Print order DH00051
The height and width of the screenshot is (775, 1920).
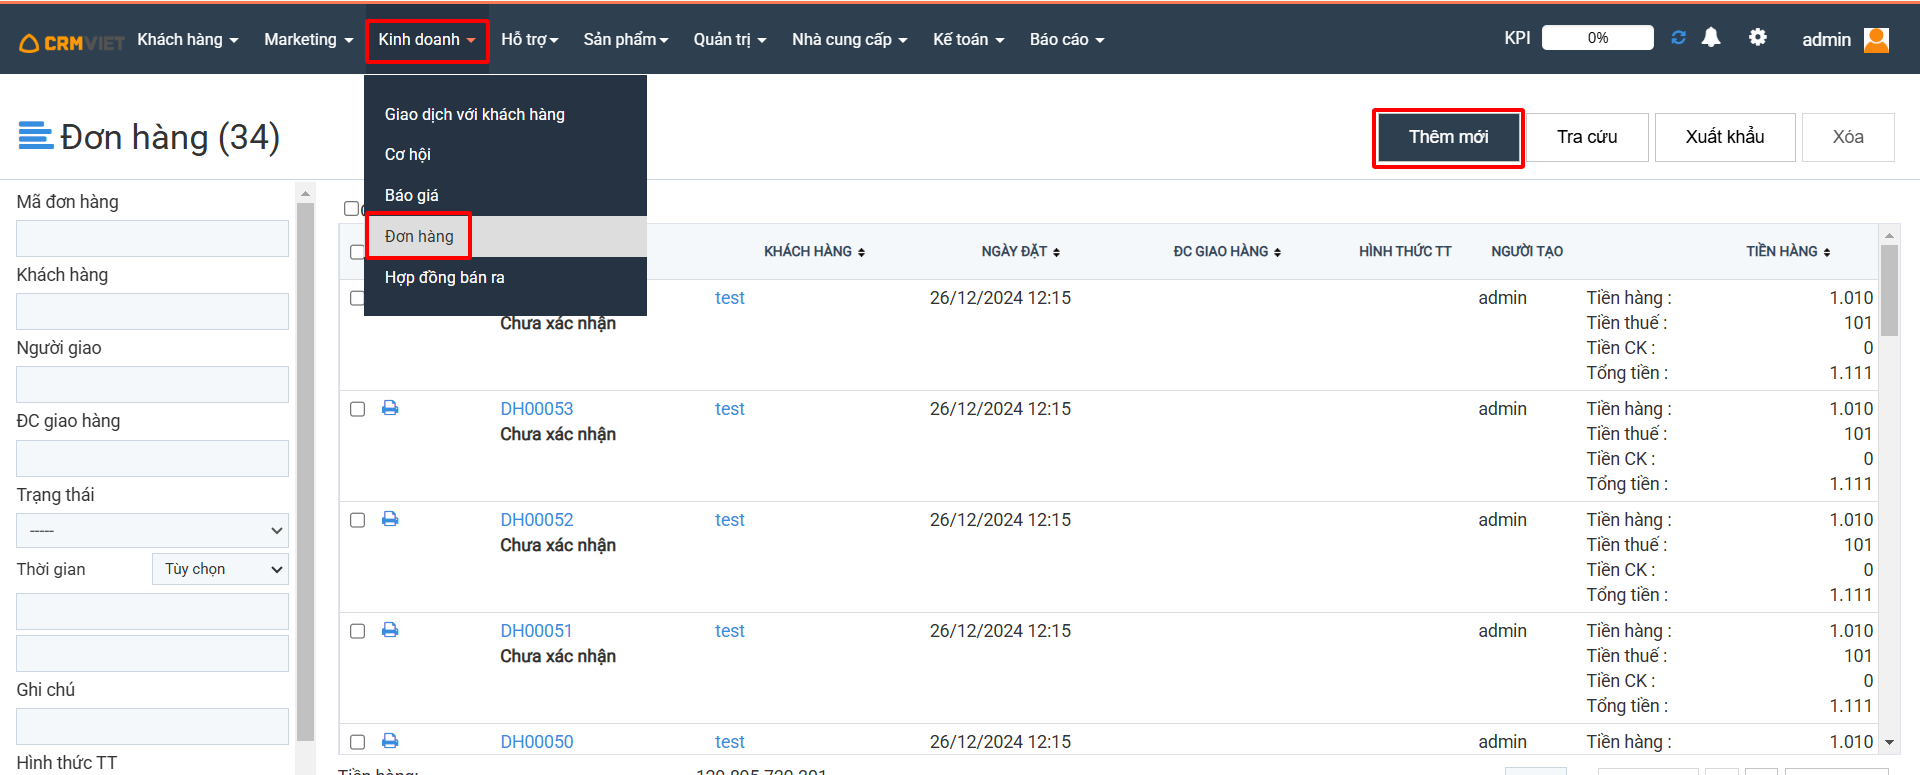pyautogui.click(x=390, y=630)
